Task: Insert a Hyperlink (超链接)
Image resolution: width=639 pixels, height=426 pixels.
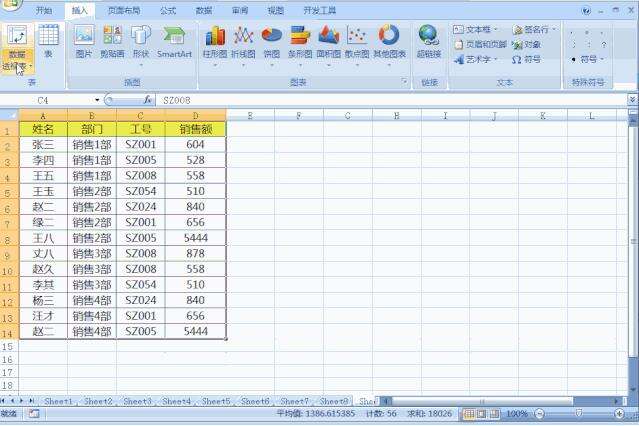Action: 429,42
